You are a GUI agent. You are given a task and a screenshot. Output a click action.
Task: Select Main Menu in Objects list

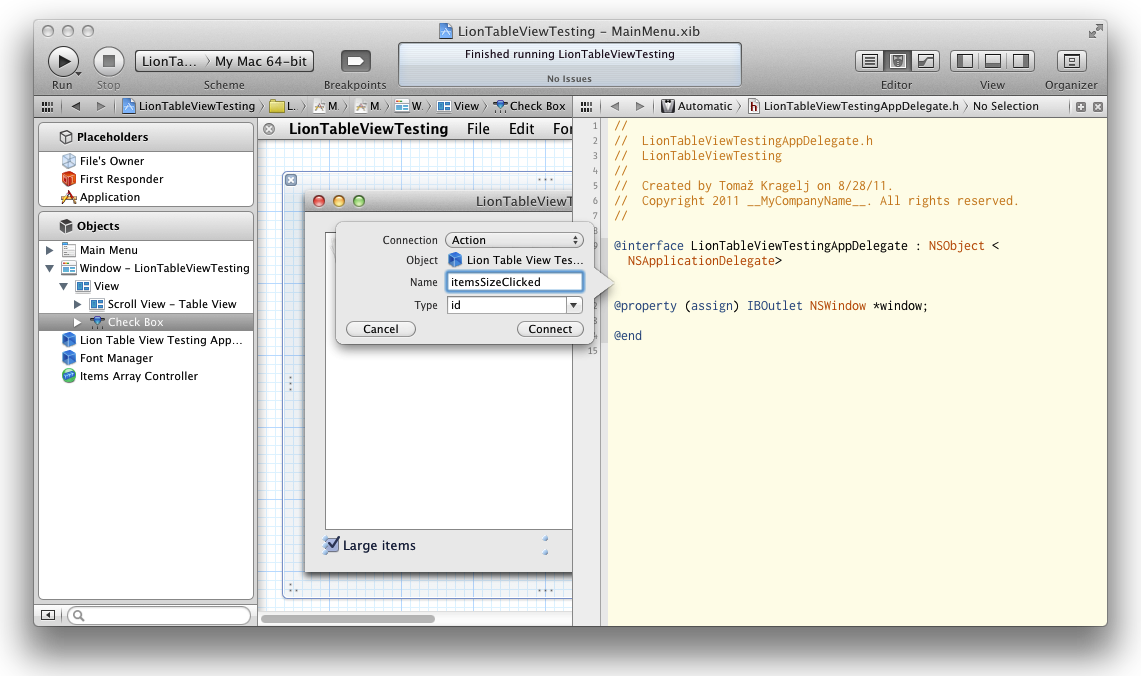[x=108, y=250]
